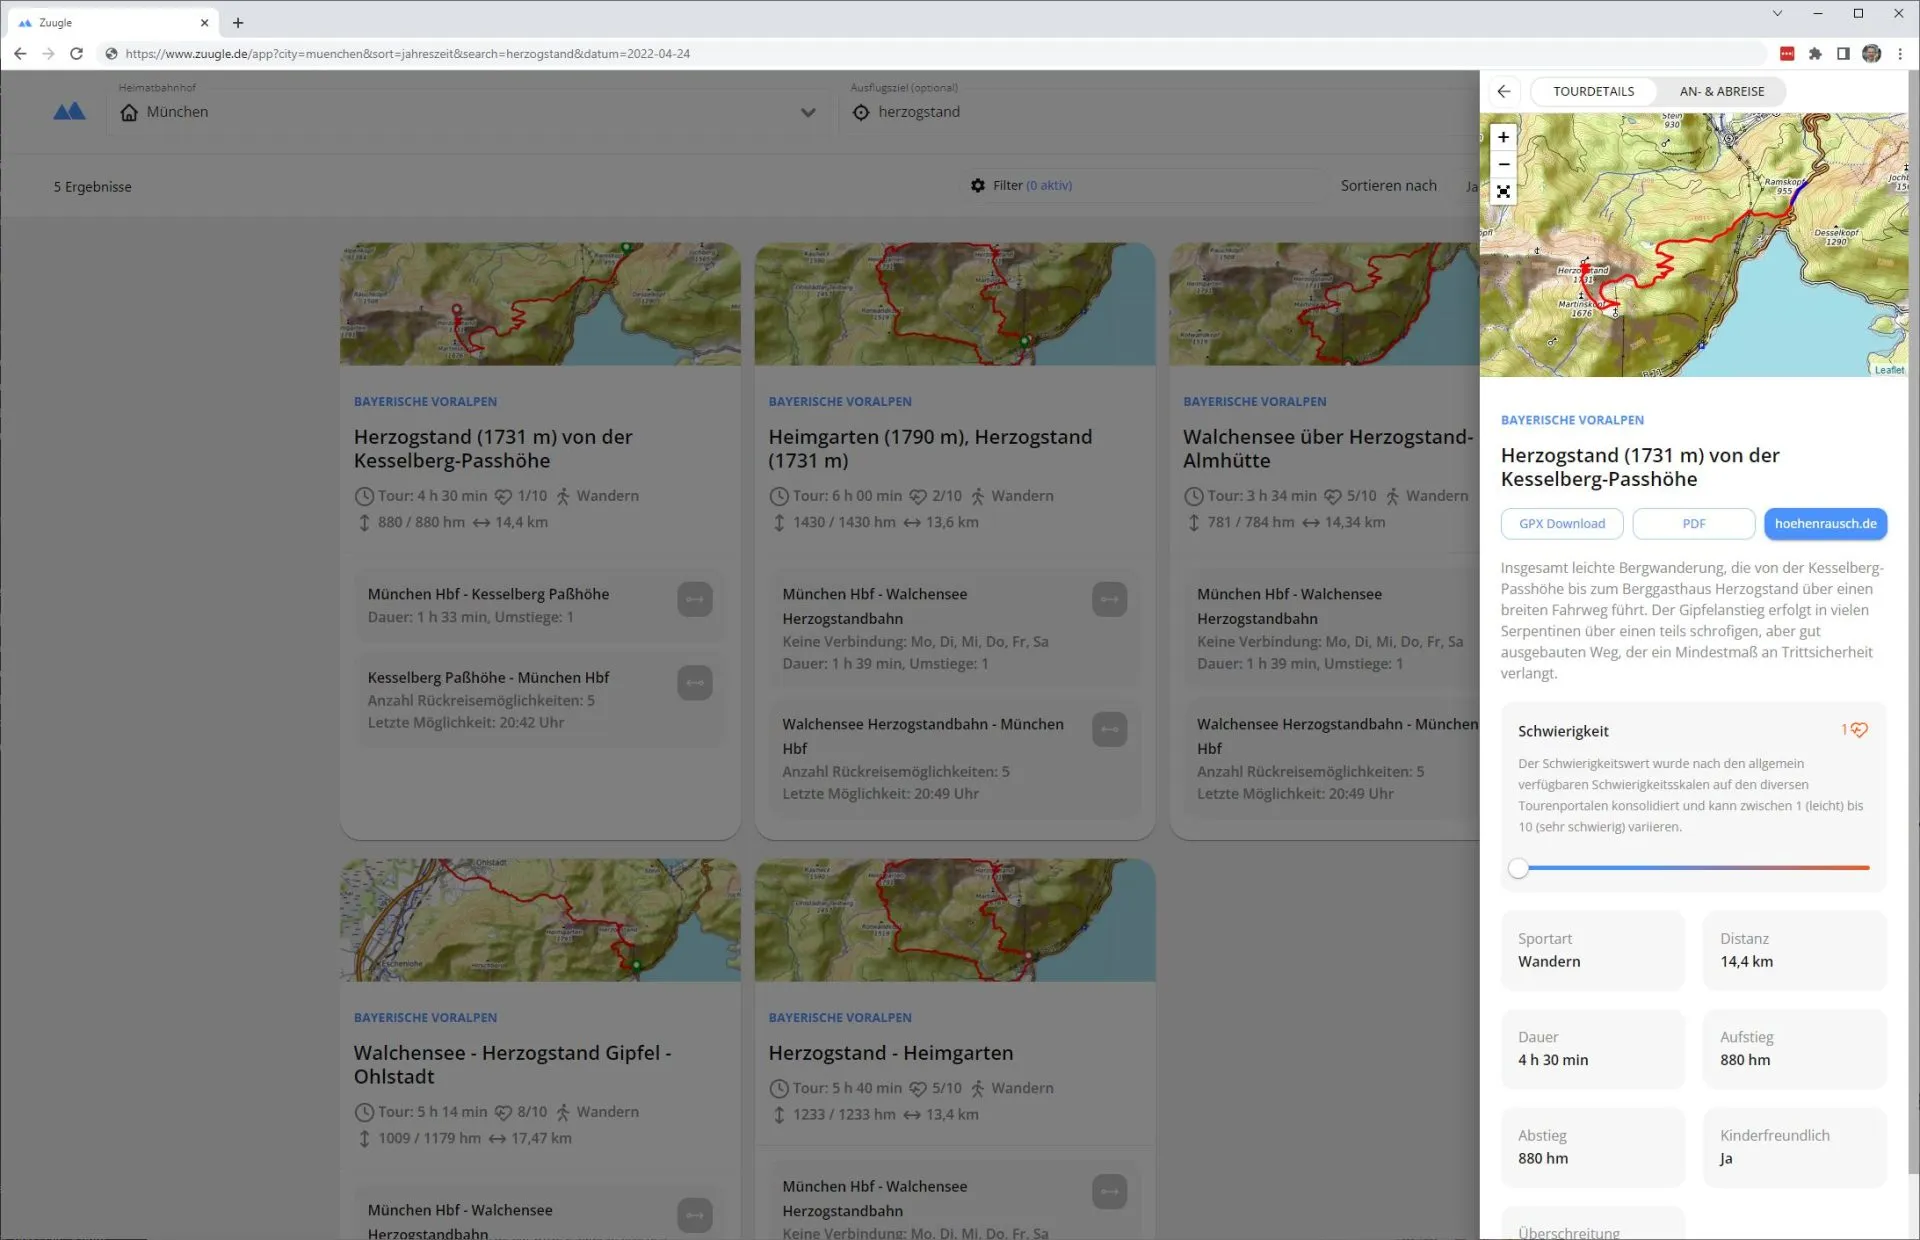Click the Zuugle mountain logo icon
The height and width of the screenshot is (1240, 1920).
(69, 111)
